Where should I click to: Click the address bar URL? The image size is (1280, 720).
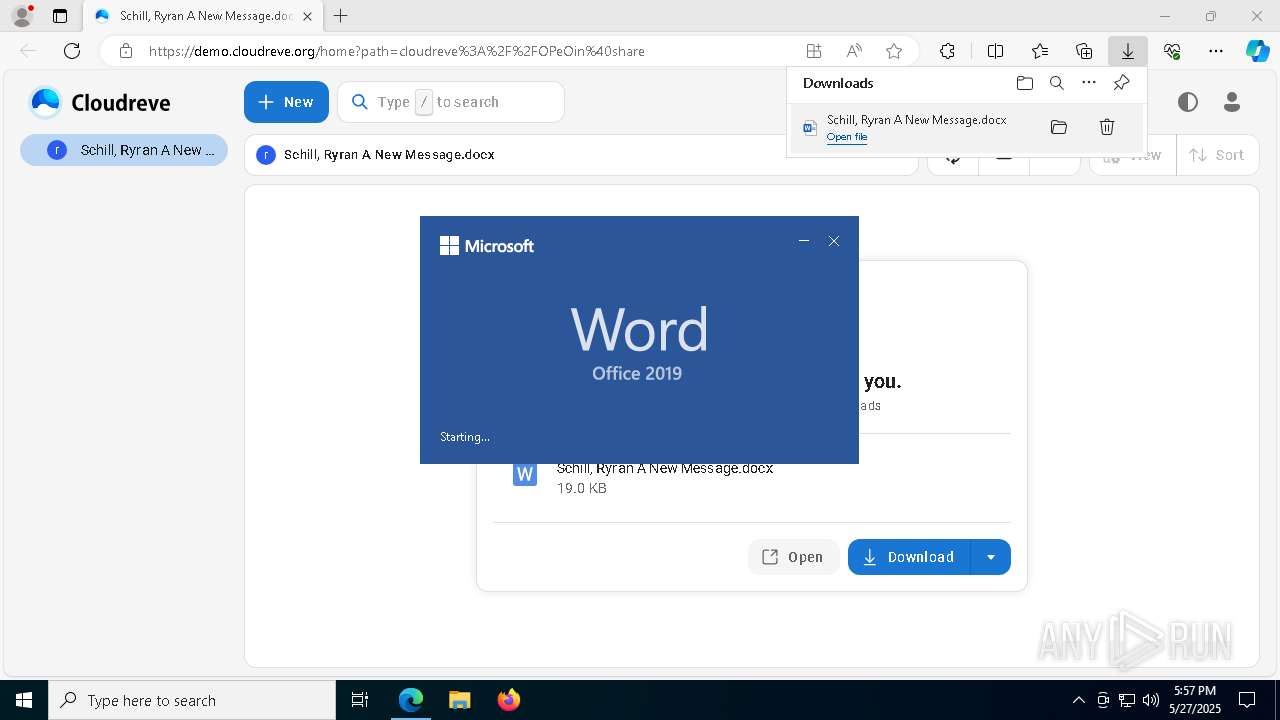tap(396, 51)
